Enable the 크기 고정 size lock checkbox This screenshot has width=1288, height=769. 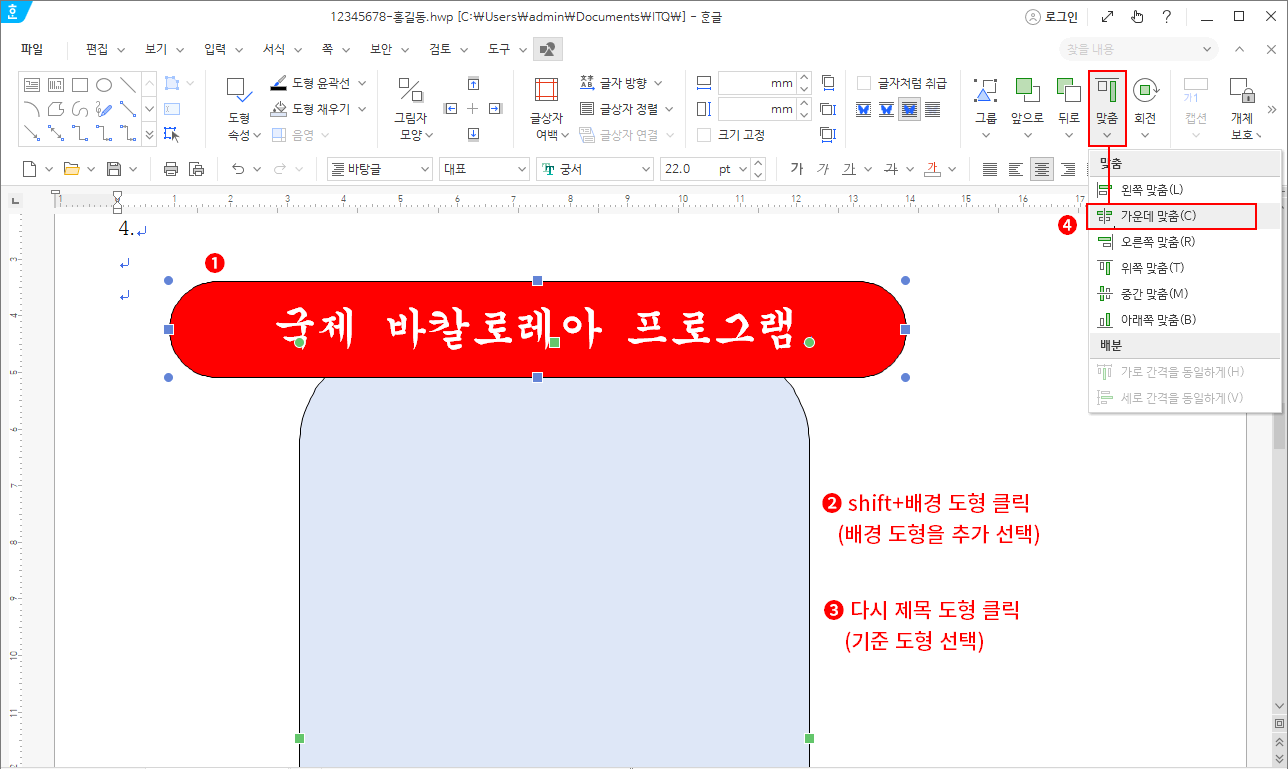pos(702,135)
